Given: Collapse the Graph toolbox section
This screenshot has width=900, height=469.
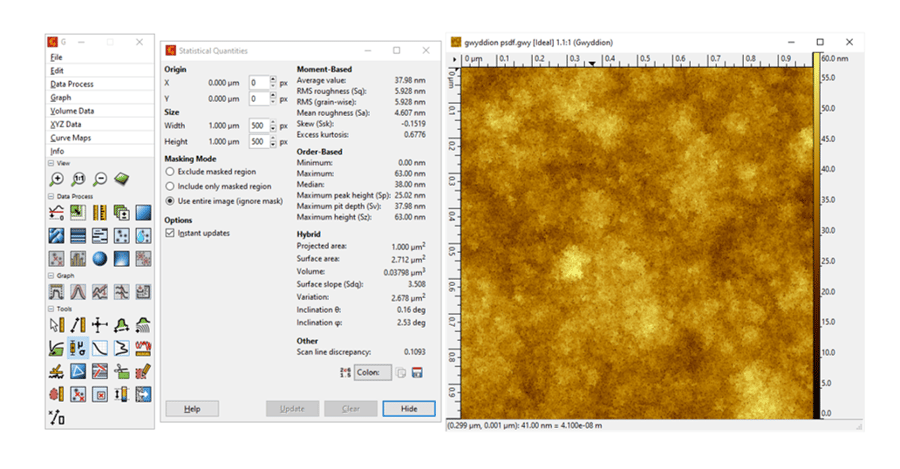Looking at the screenshot, I should tap(51, 276).
